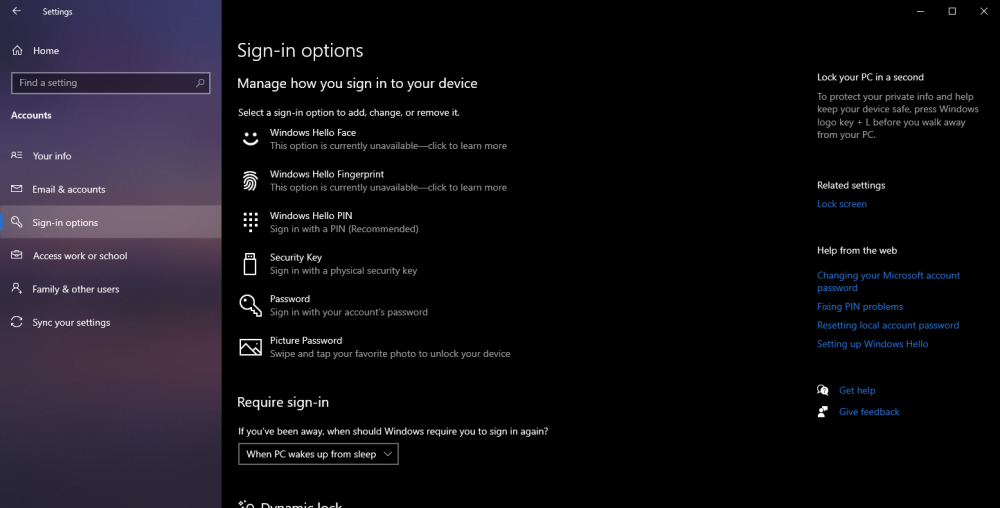
Task: Click the Get help chat icon
Action: [x=823, y=390]
